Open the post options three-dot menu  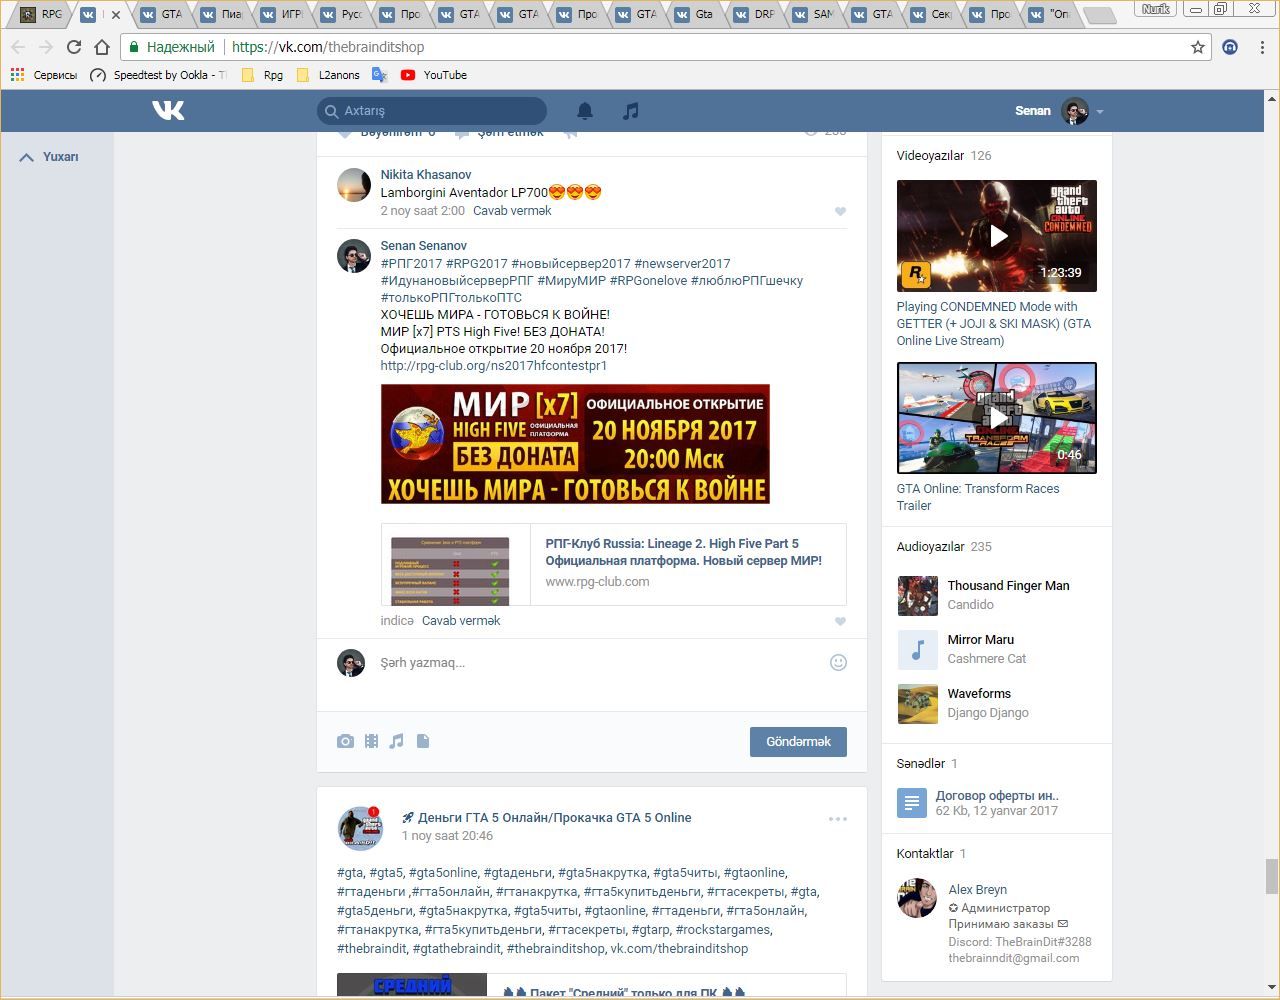tap(838, 819)
